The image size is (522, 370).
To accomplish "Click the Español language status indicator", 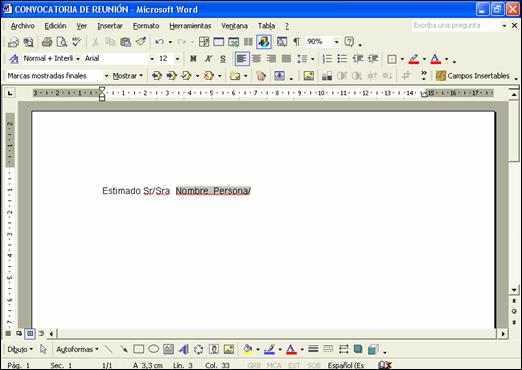I will pos(346,366).
